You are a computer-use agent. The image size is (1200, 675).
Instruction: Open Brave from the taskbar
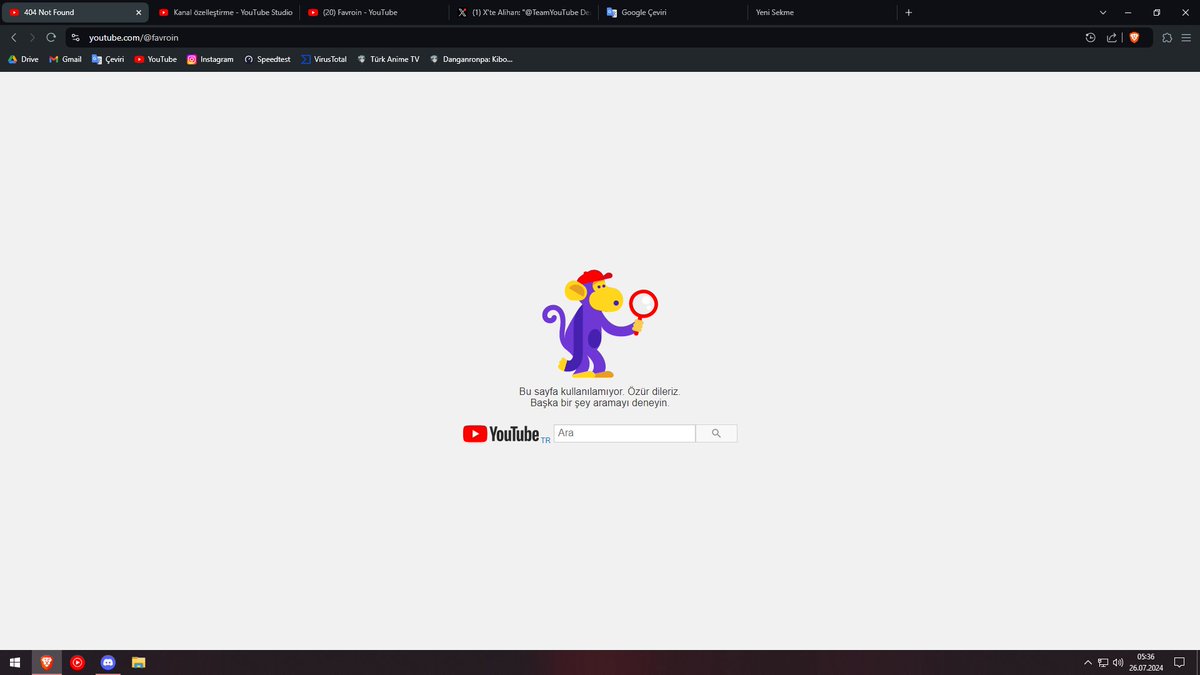click(46, 662)
